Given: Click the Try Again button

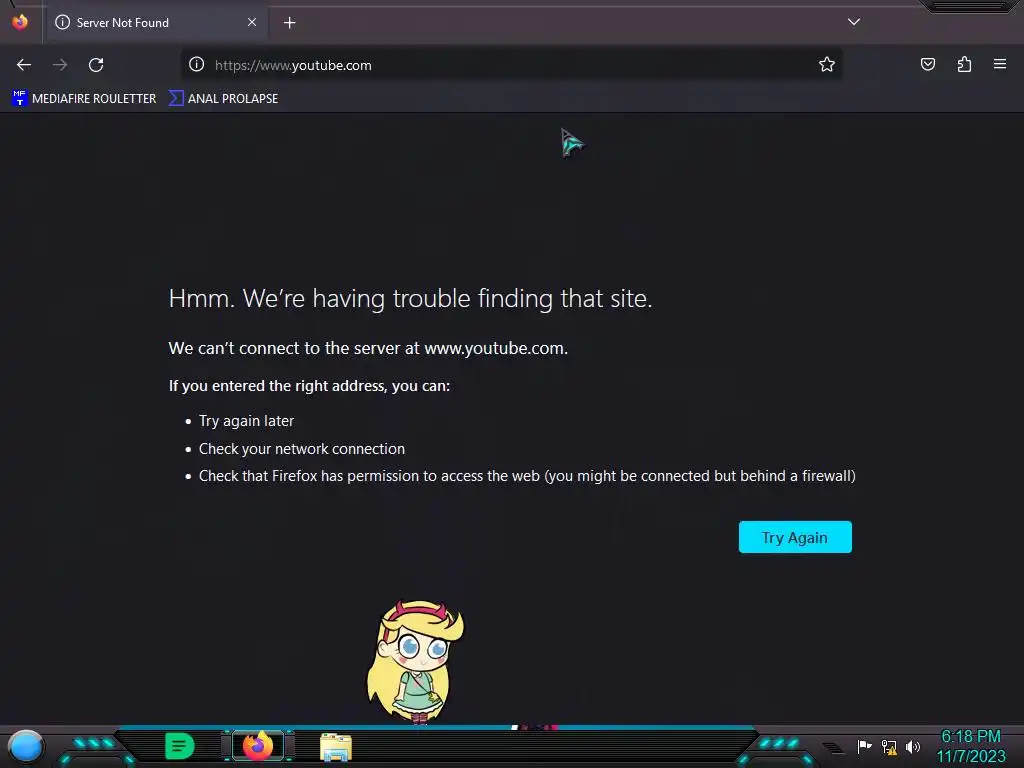Looking at the screenshot, I should [x=795, y=537].
